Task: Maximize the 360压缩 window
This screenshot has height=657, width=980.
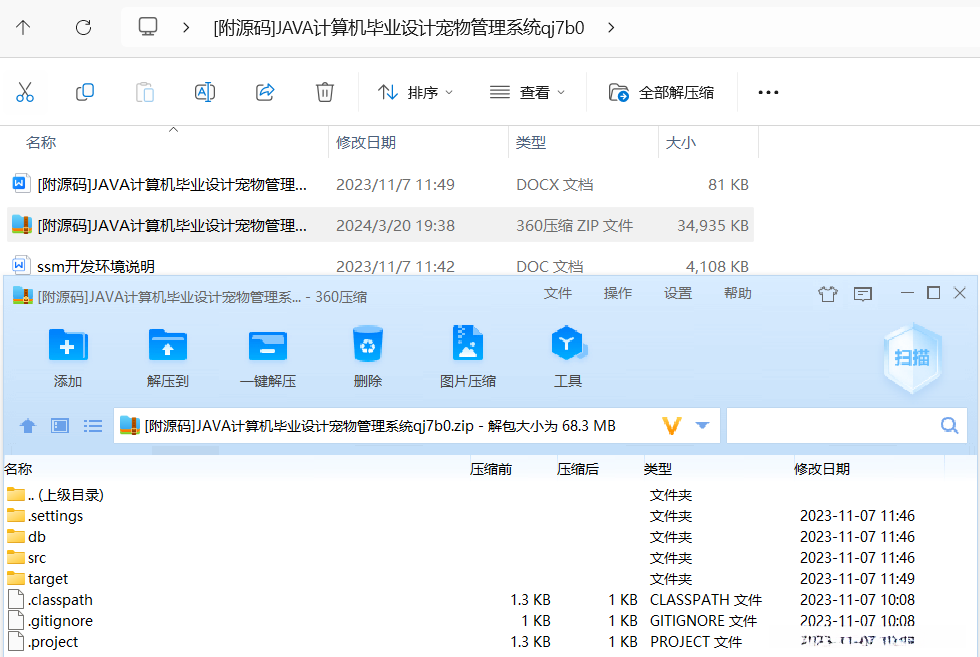Action: click(934, 293)
